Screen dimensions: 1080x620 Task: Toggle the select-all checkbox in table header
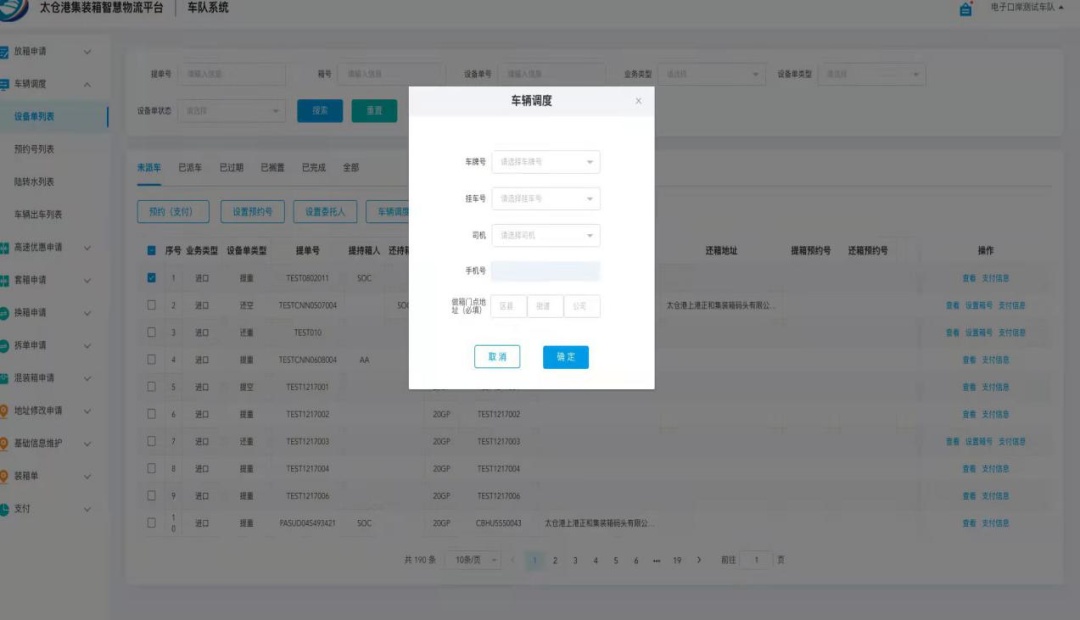pyautogui.click(x=152, y=251)
